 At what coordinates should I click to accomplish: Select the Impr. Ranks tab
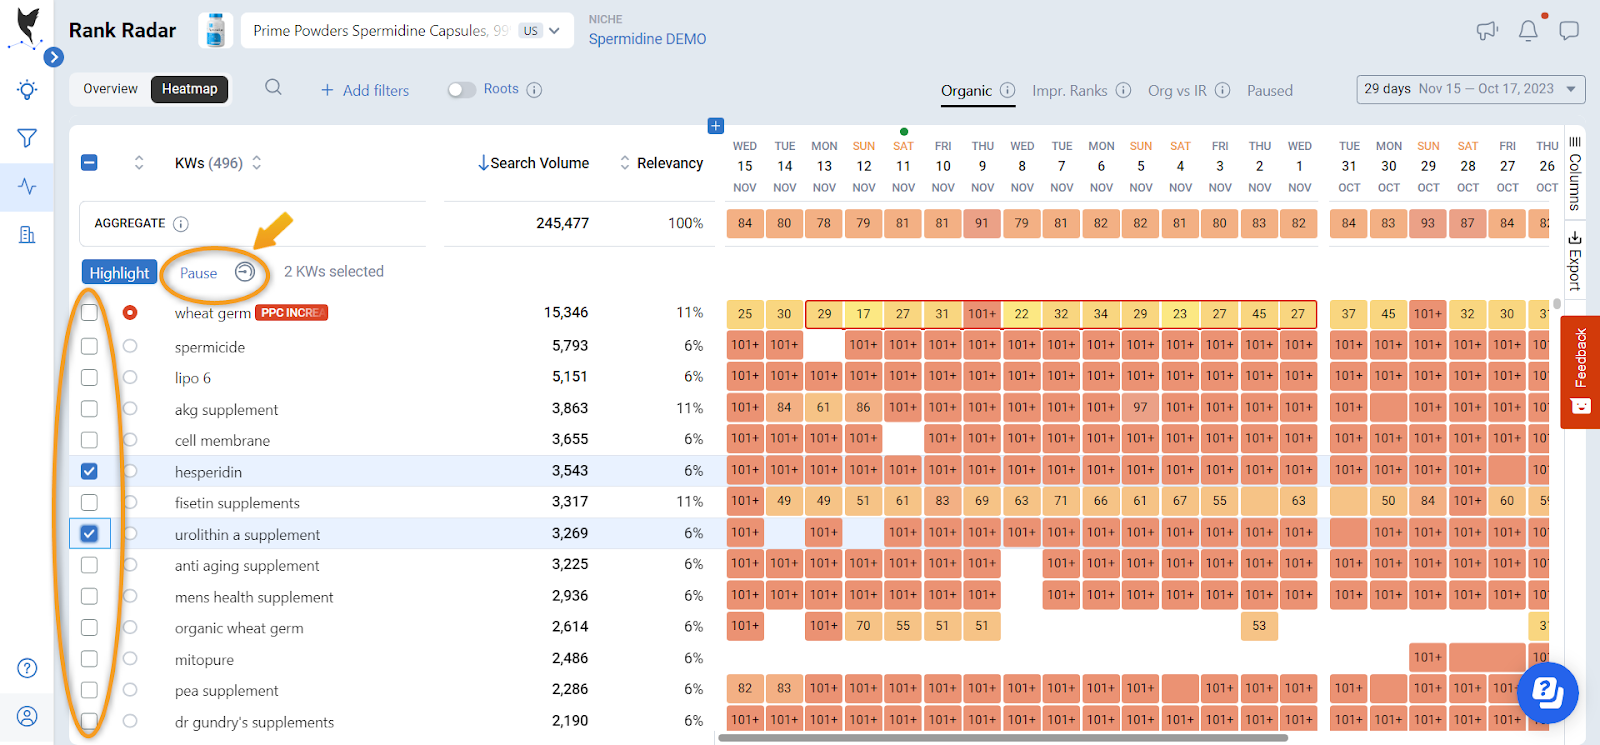pyautogui.click(x=1069, y=91)
